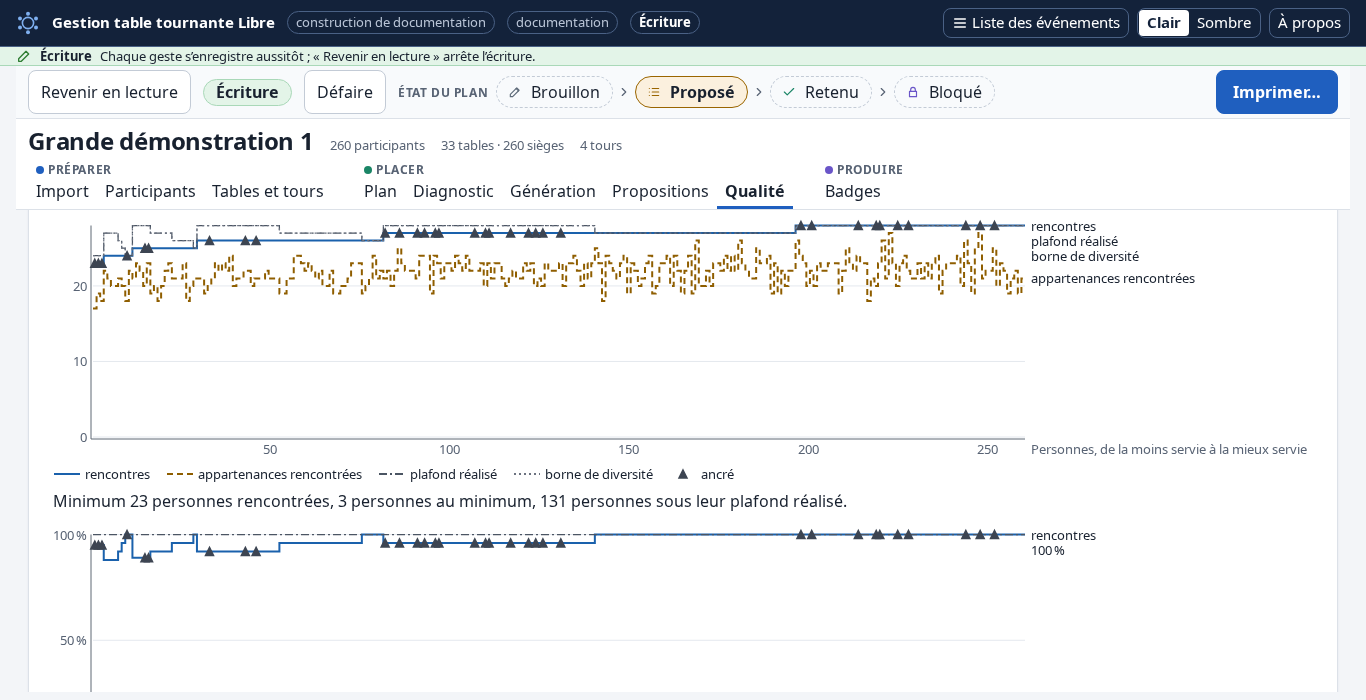Click the ancré triangle icon in the legend
Image resolution: width=1366 pixels, height=700 pixels.
coord(683,474)
